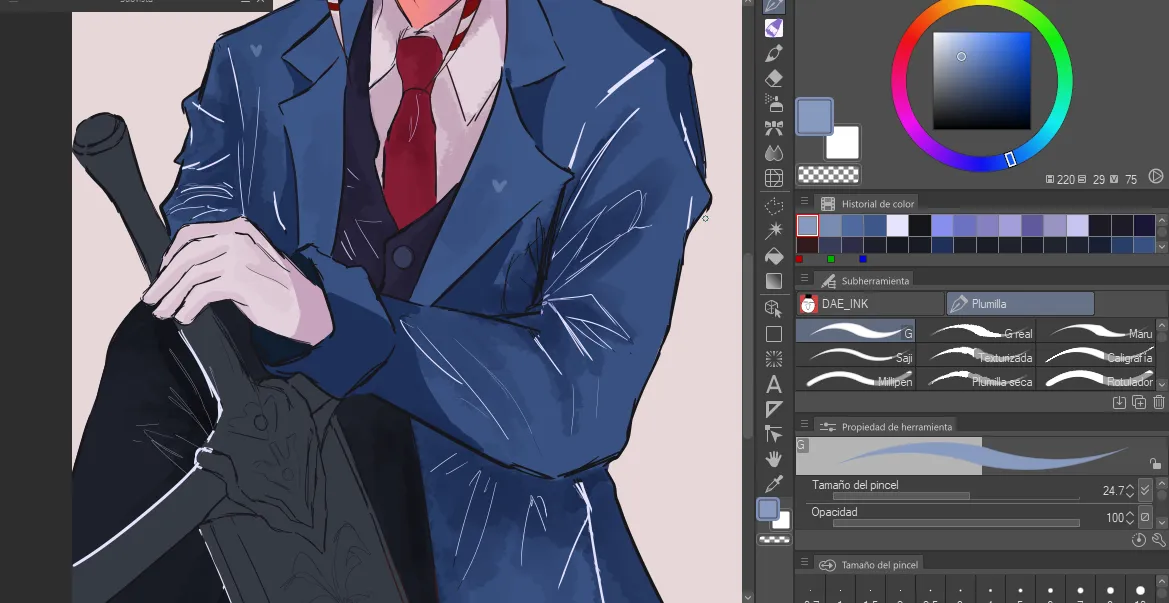
Task: Open Historial de color panel menu
Action: pyautogui.click(x=804, y=203)
